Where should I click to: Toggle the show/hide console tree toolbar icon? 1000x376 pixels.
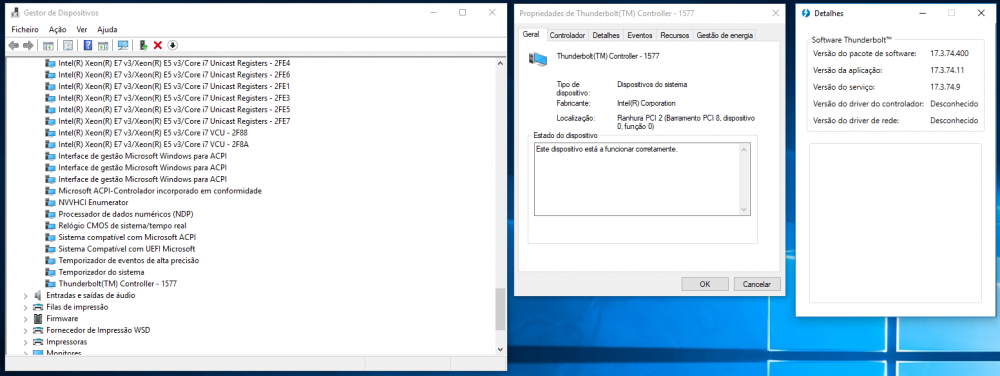coord(48,45)
